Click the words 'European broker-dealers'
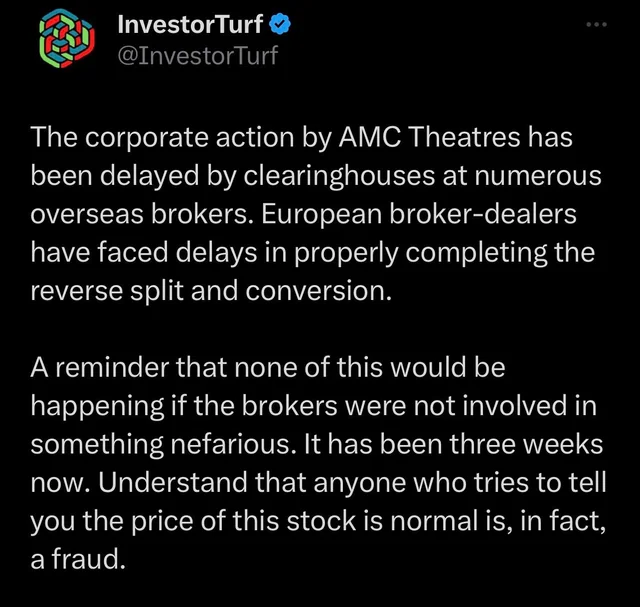This screenshot has height=607, width=640. coord(419,214)
